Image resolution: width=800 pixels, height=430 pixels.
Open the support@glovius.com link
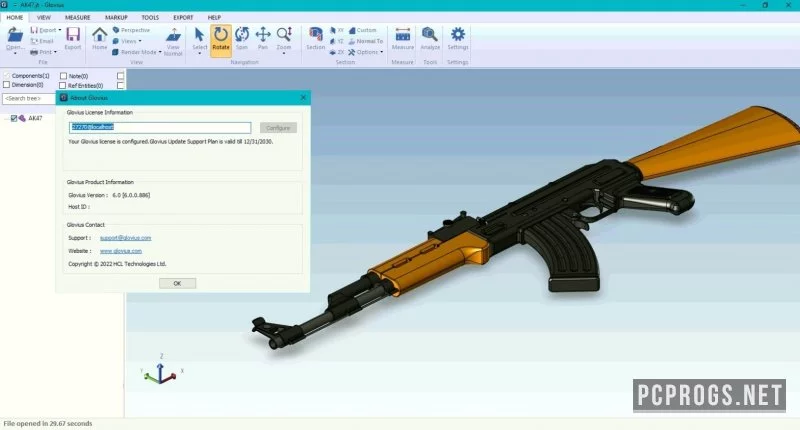pyautogui.click(x=126, y=238)
